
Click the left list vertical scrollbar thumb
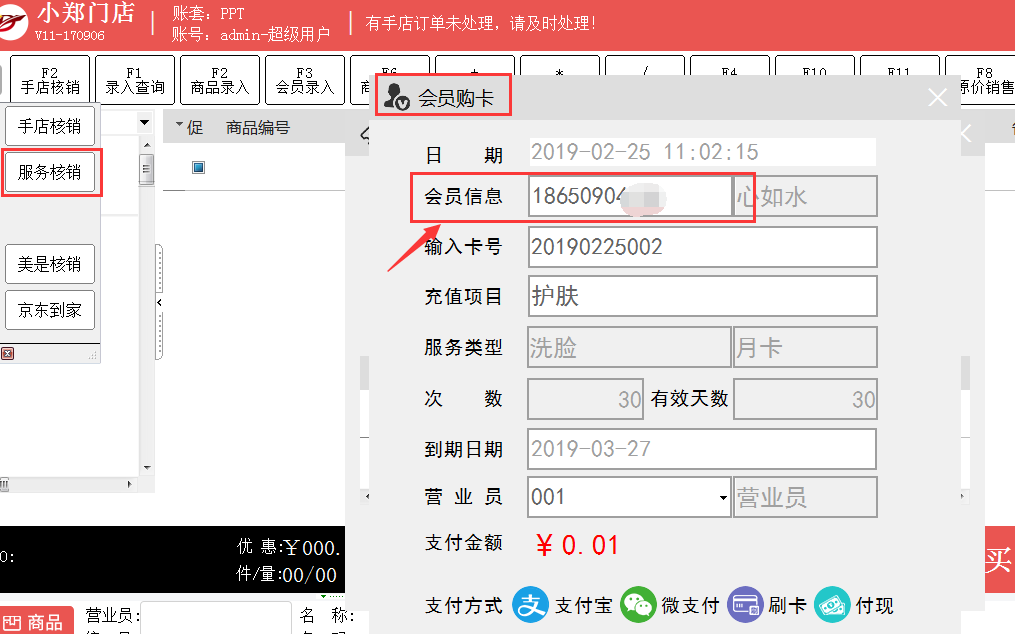click(147, 170)
